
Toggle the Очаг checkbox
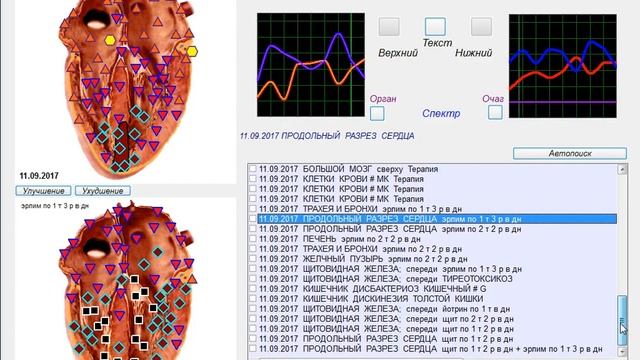pyautogui.click(x=495, y=112)
